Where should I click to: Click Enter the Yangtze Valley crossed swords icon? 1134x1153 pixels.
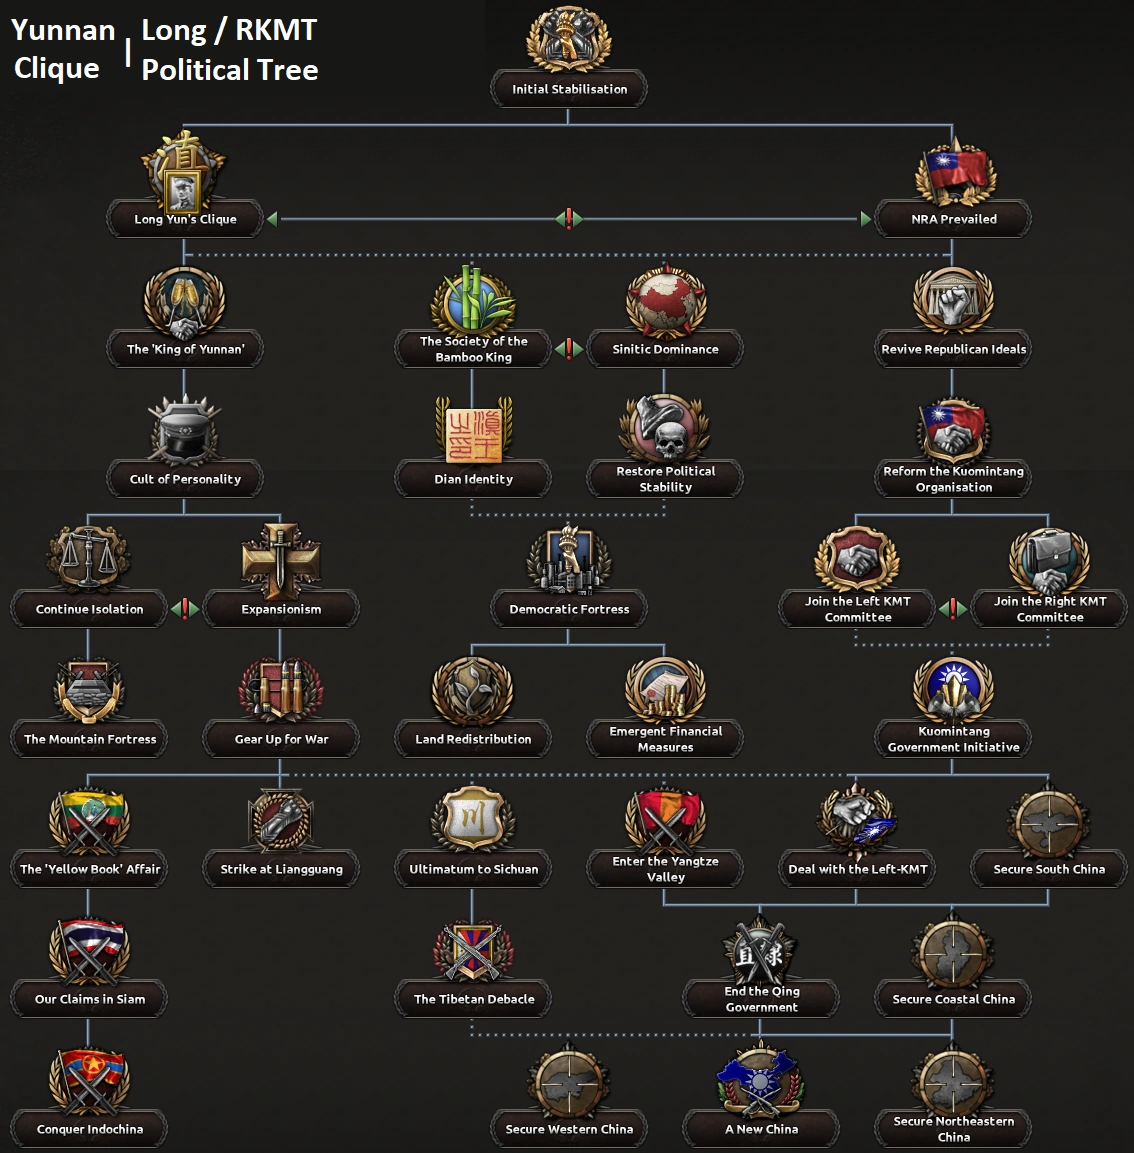click(666, 820)
